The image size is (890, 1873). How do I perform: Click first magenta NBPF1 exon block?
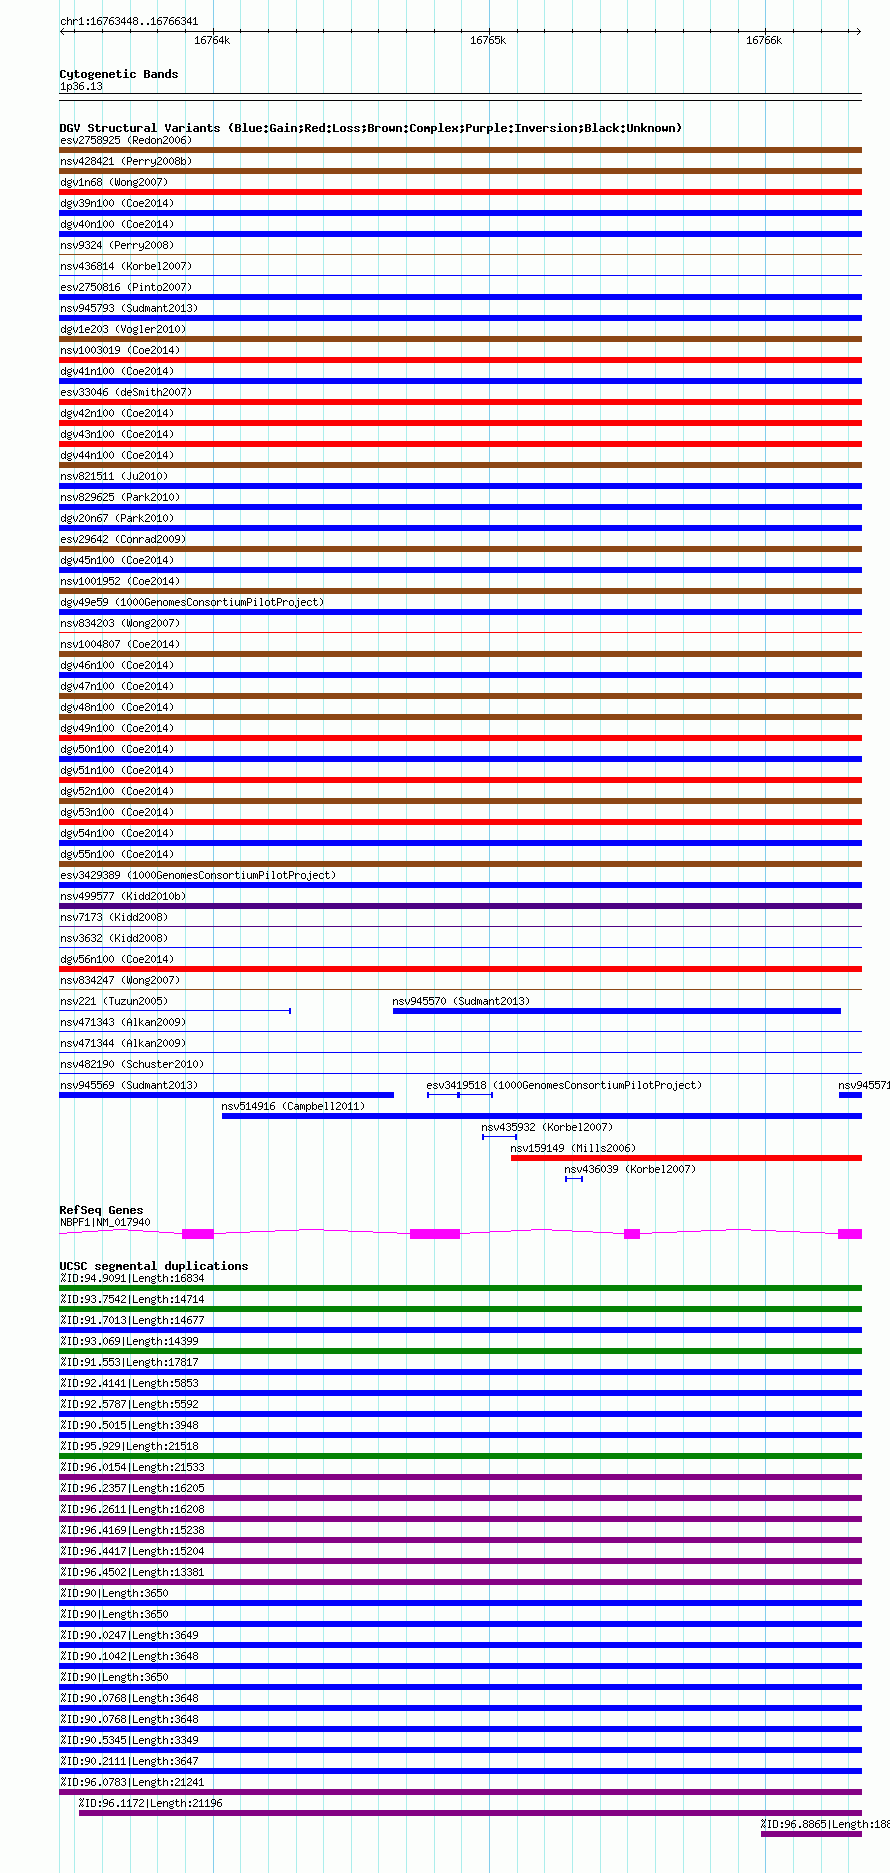tap(198, 1234)
